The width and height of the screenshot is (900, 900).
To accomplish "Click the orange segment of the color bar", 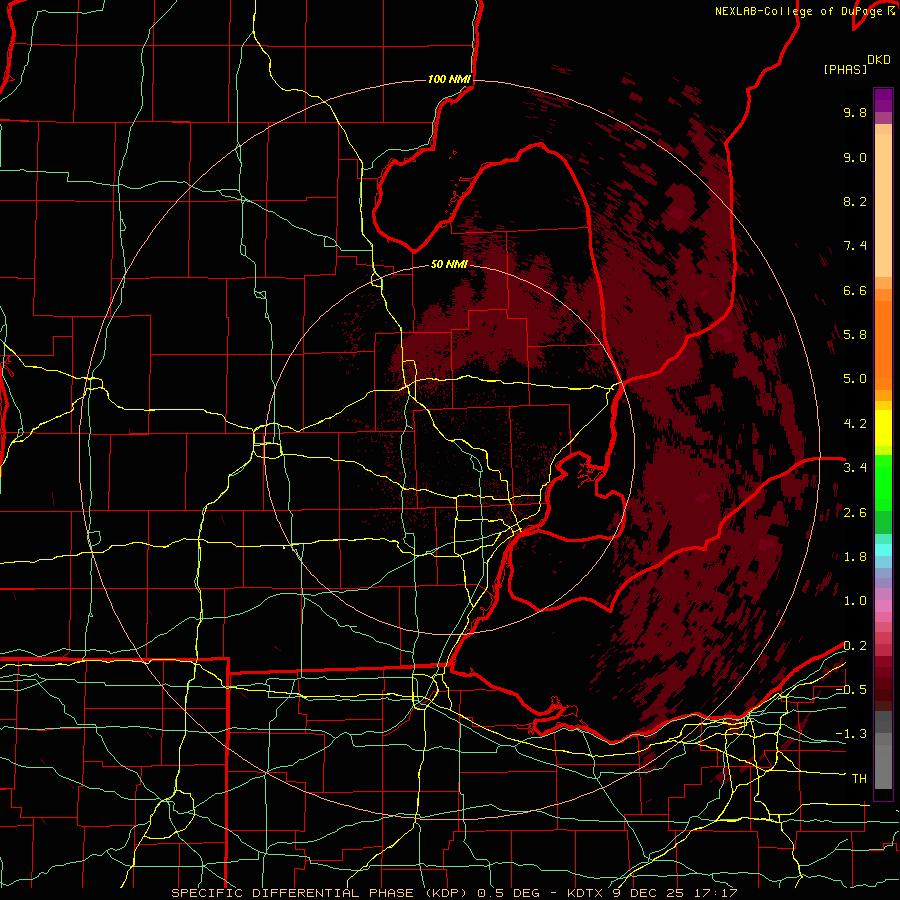I will point(883,345).
